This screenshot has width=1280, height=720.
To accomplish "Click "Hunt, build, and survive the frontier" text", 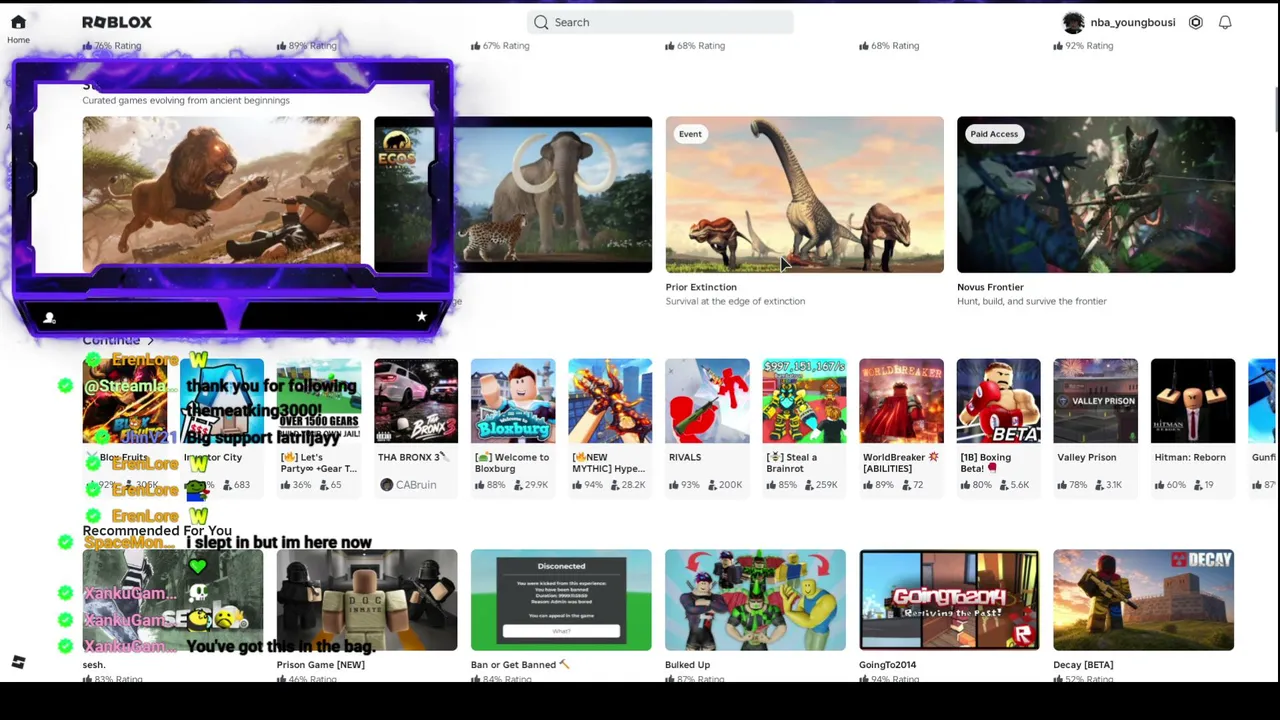I will click(1032, 301).
